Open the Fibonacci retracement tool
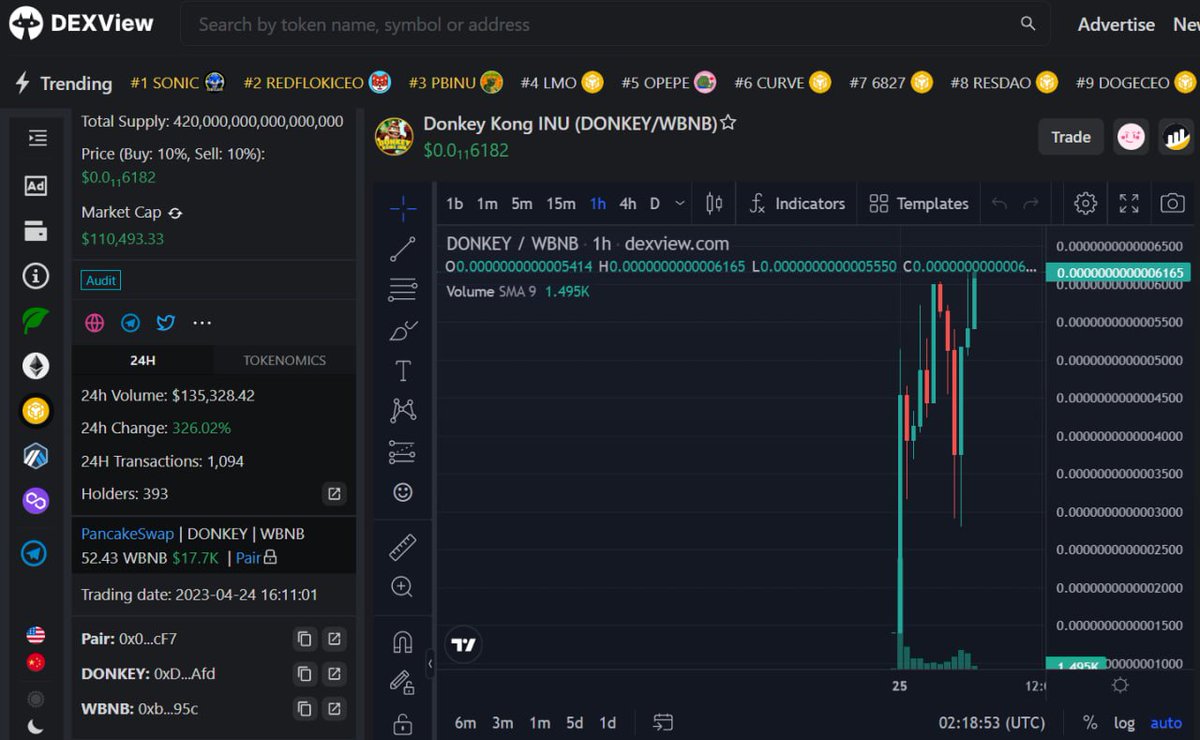 coord(403,290)
